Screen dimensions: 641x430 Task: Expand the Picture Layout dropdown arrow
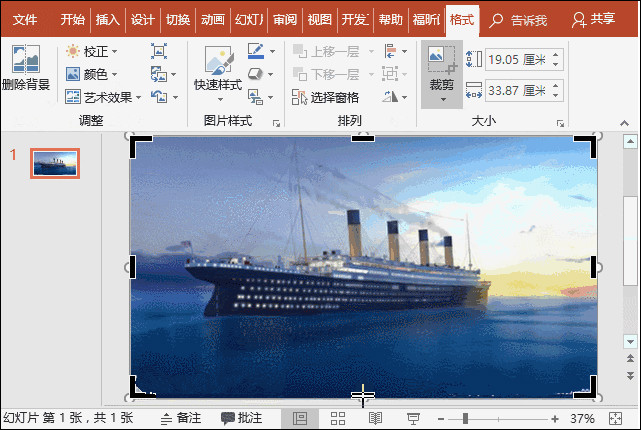(271, 97)
